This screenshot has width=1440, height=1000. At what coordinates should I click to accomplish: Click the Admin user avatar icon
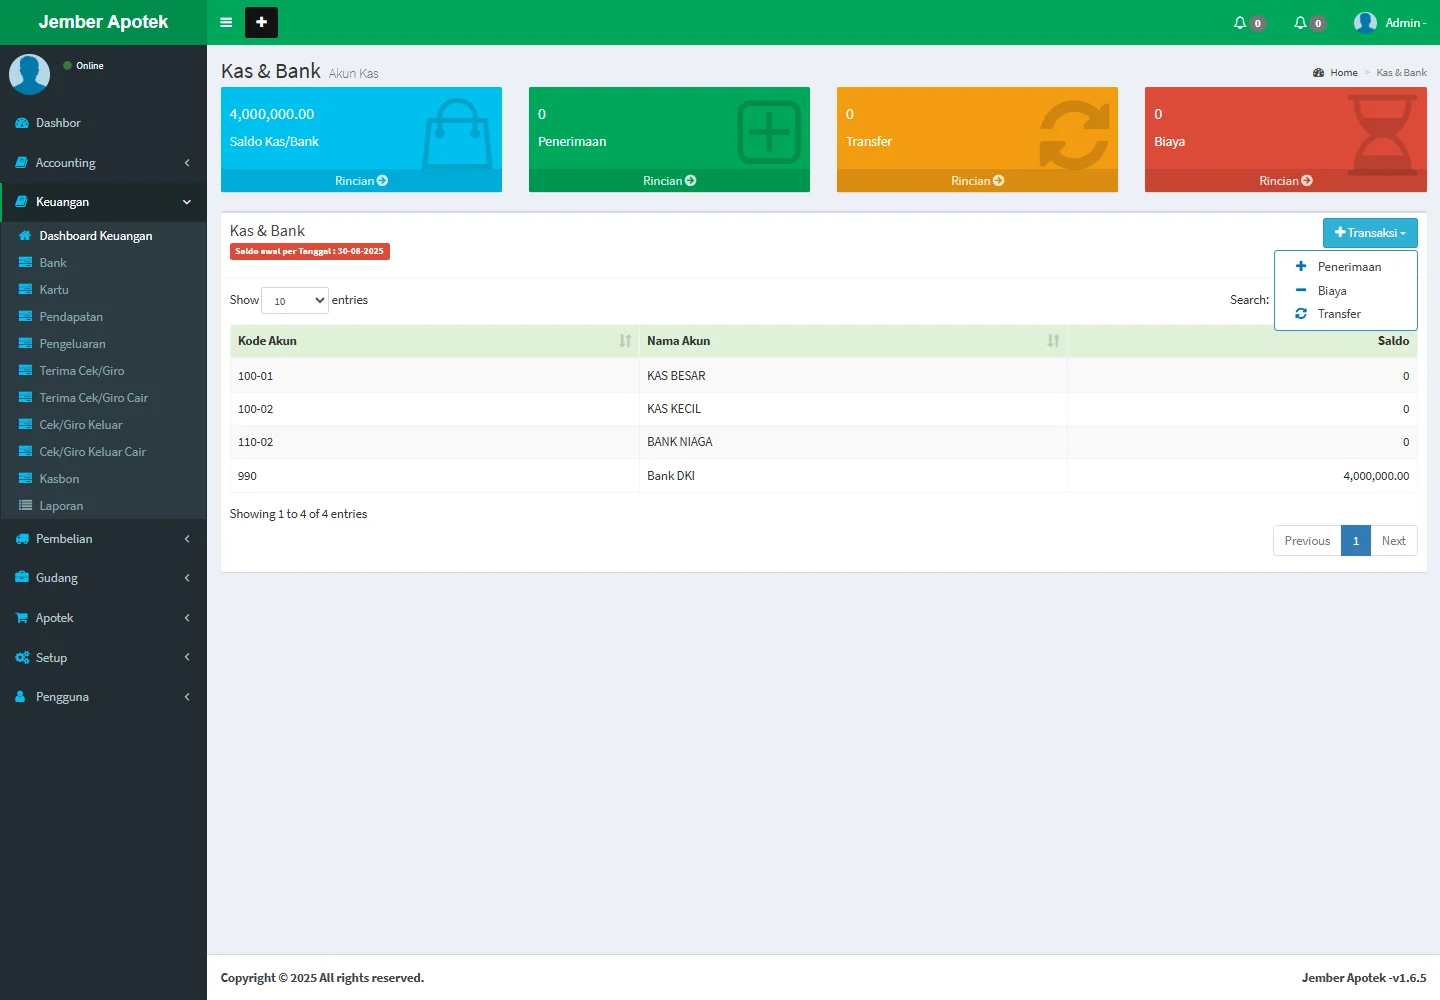pyautogui.click(x=1365, y=22)
